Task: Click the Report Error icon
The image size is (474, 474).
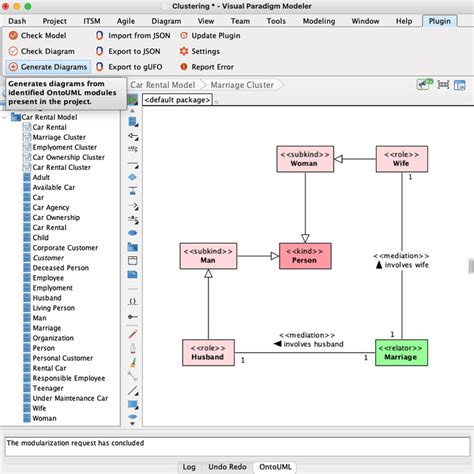Action: 184,67
